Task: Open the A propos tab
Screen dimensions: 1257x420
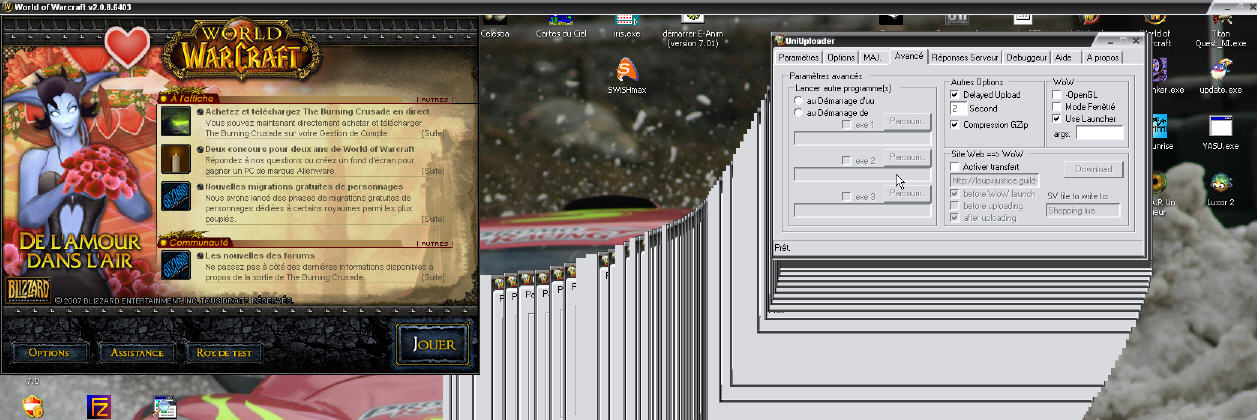Action: pos(1103,57)
